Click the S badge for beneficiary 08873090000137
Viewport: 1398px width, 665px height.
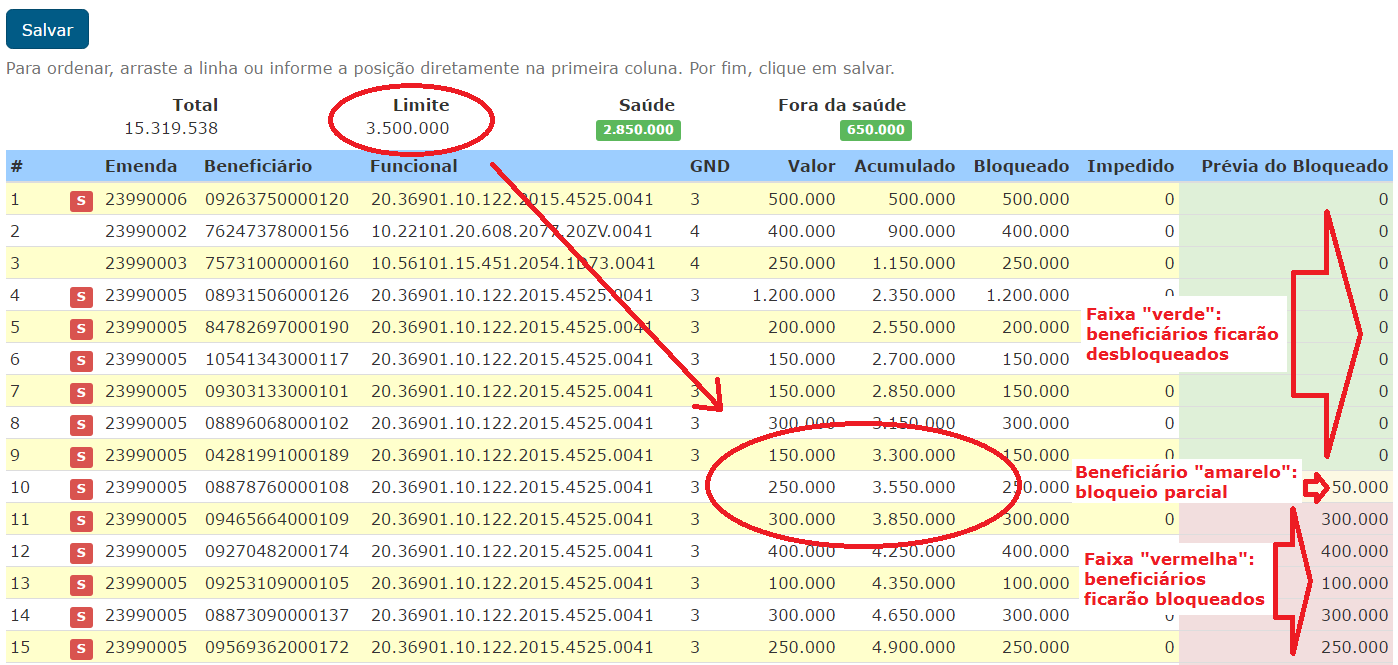point(81,616)
